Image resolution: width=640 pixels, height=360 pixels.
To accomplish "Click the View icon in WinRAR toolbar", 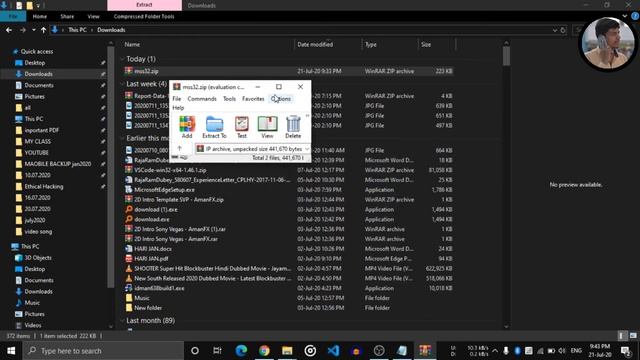I will coord(267,127).
